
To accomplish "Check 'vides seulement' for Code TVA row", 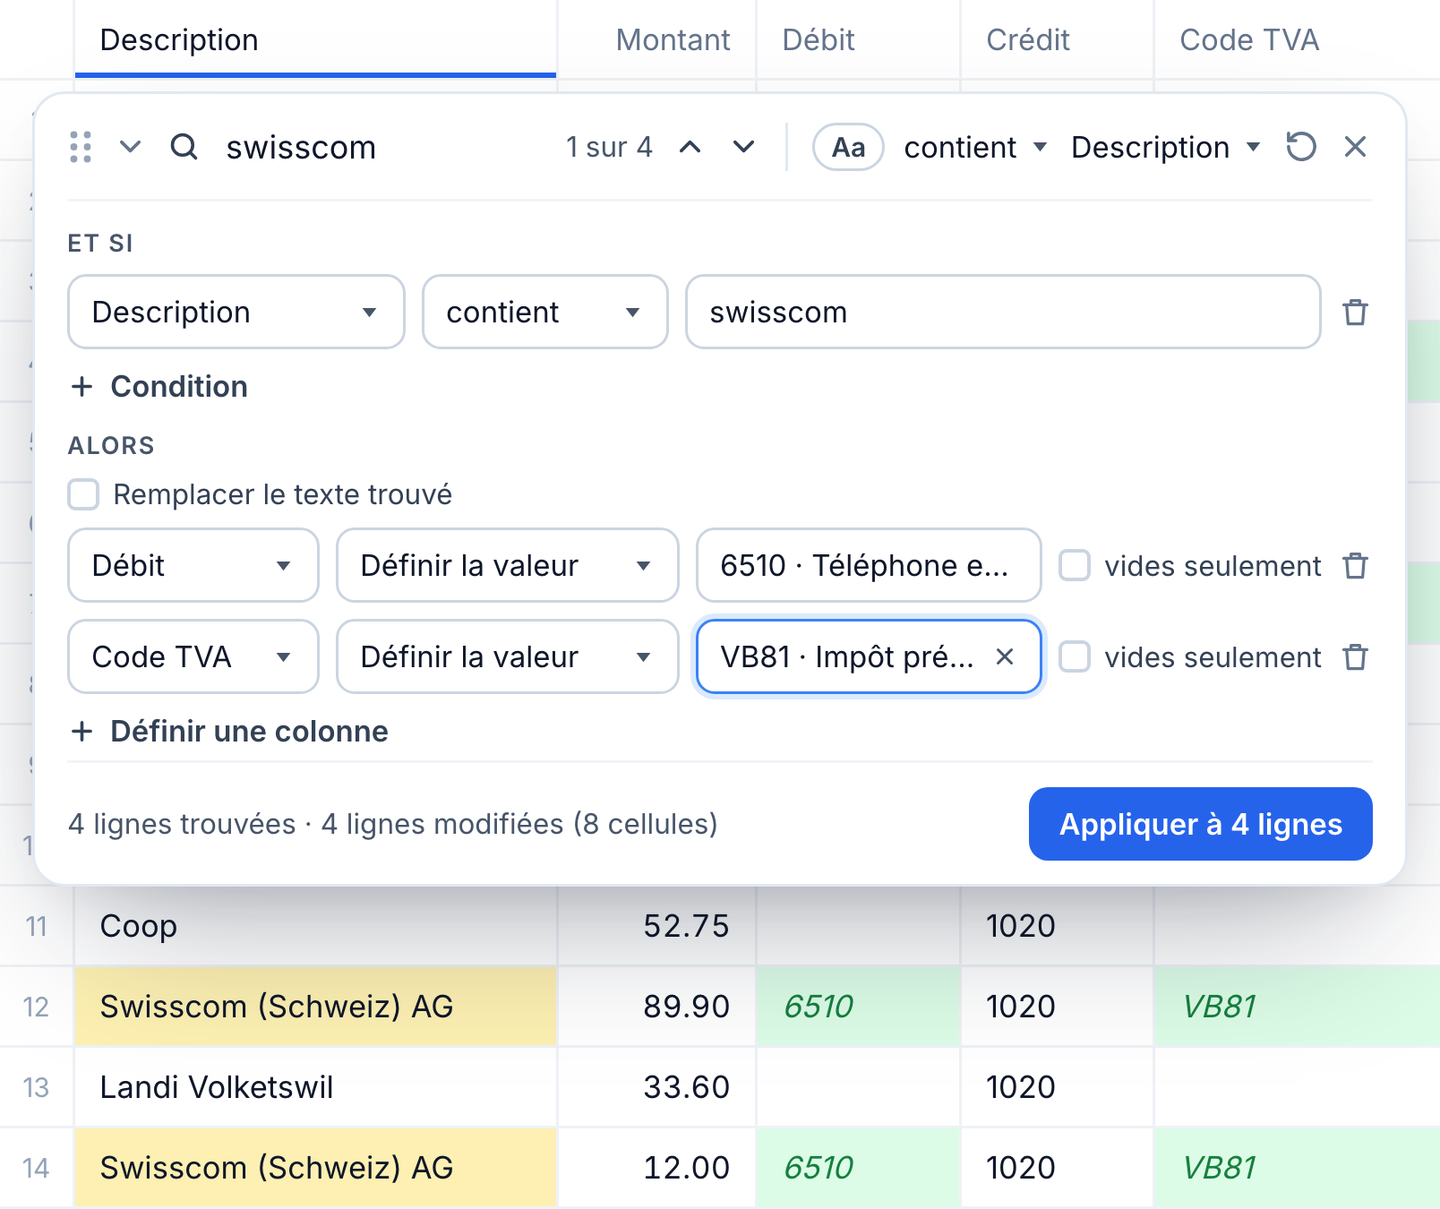I will coord(1075,657).
